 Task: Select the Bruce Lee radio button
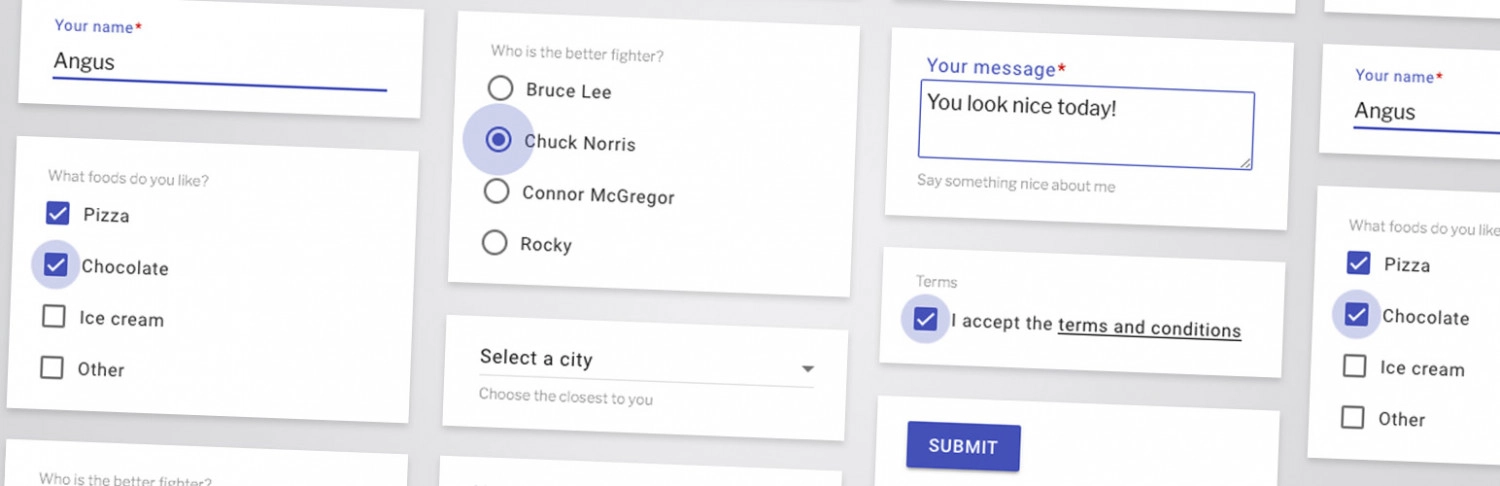coord(500,88)
